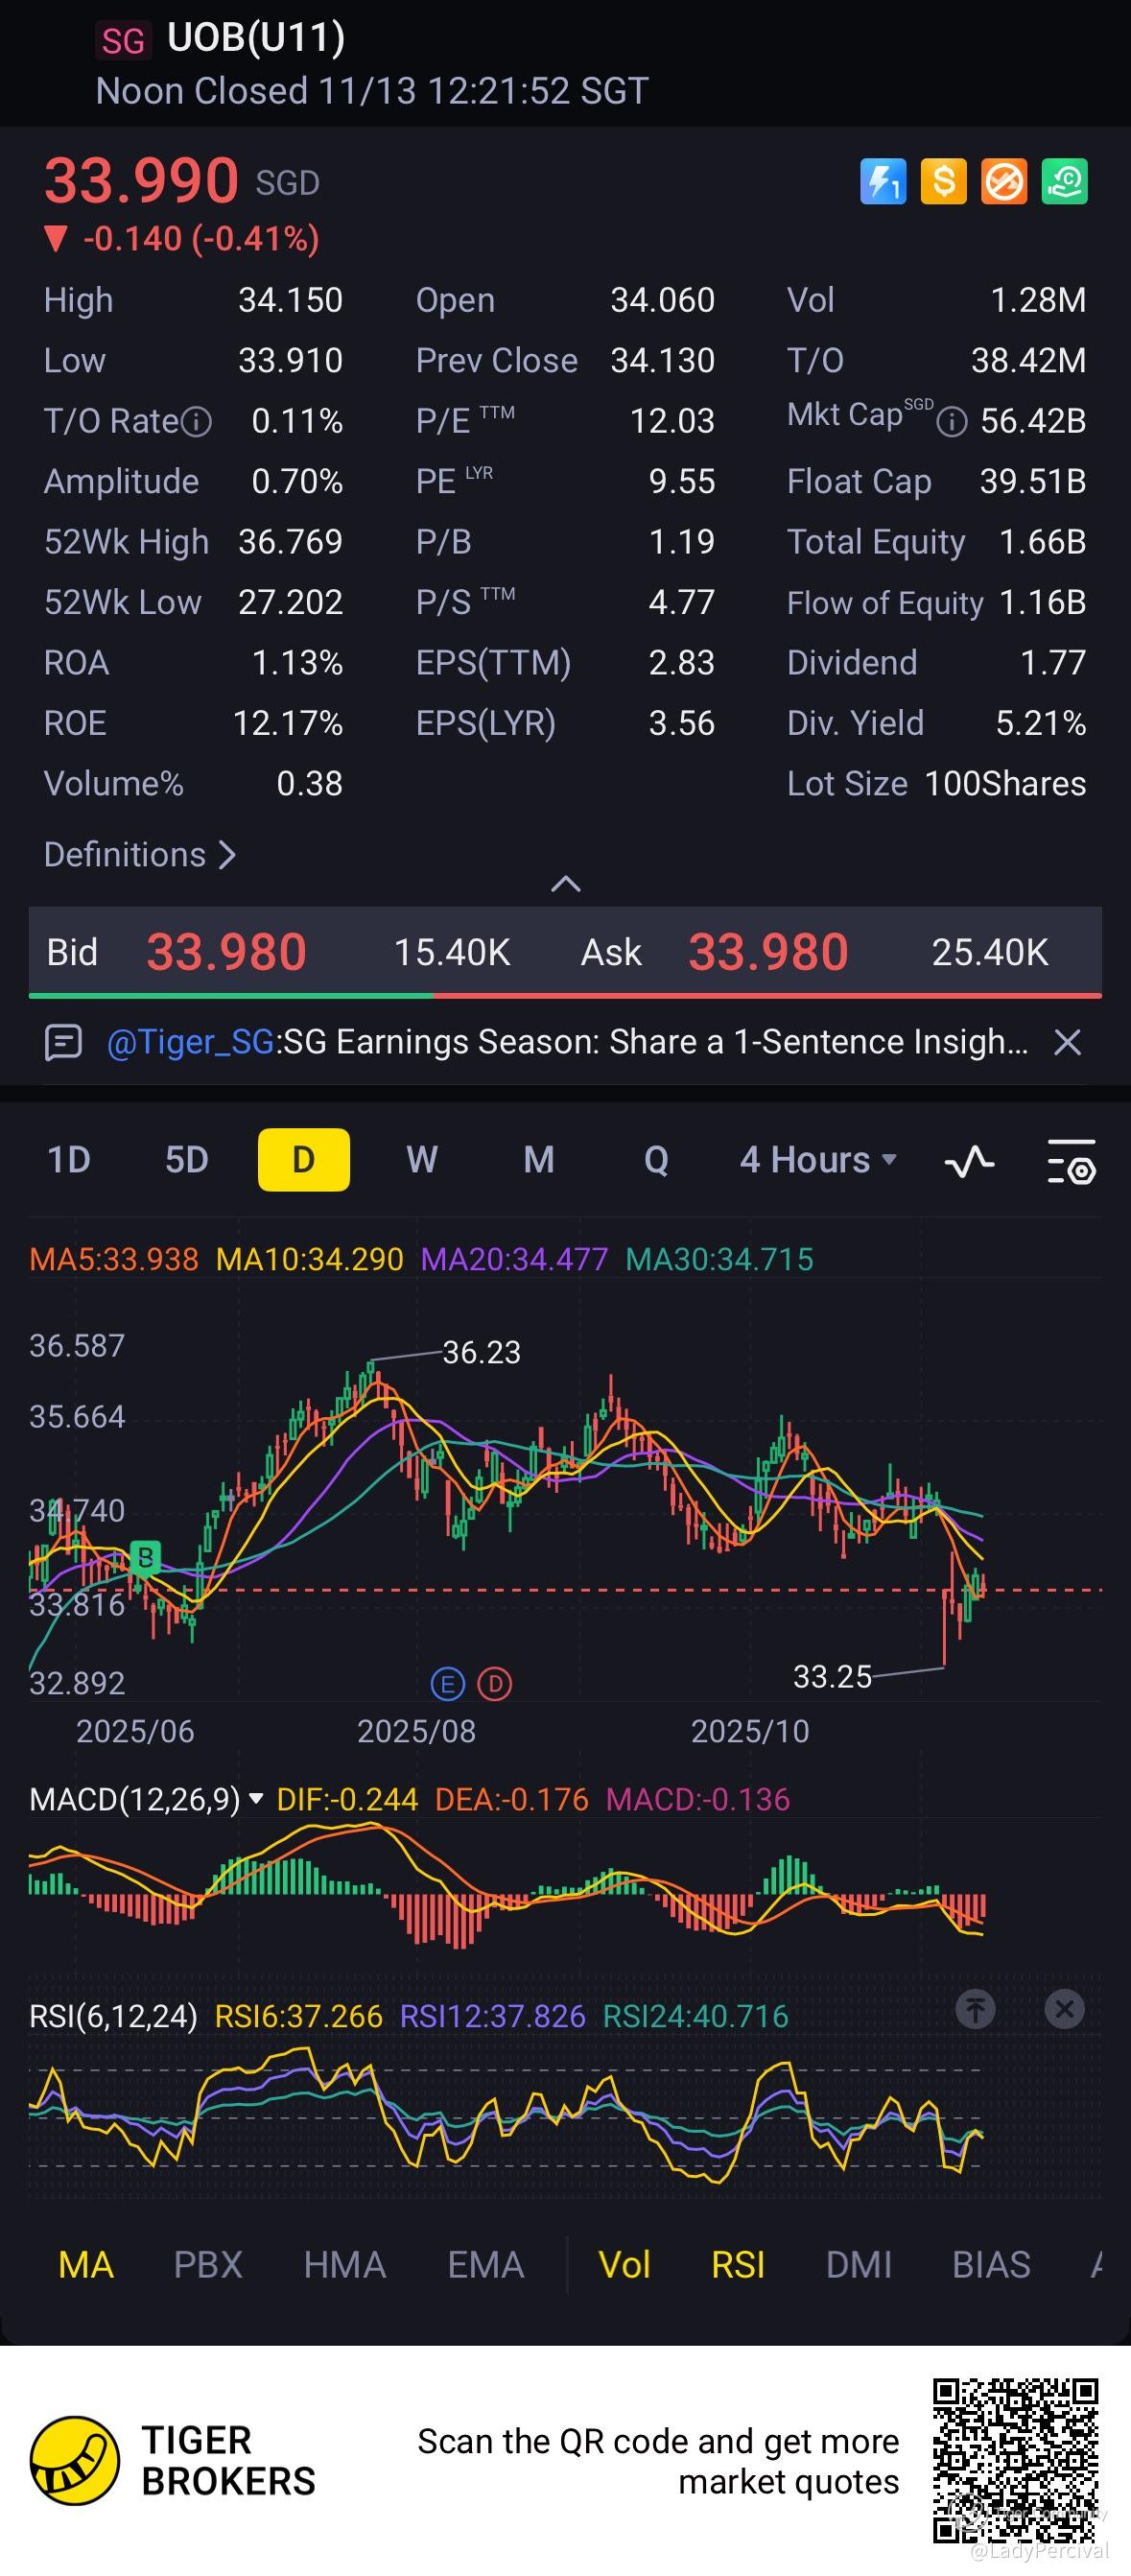Tap the 52Wk Low 27.202 value
1131x2576 pixels.
click(x=290, y=602)
